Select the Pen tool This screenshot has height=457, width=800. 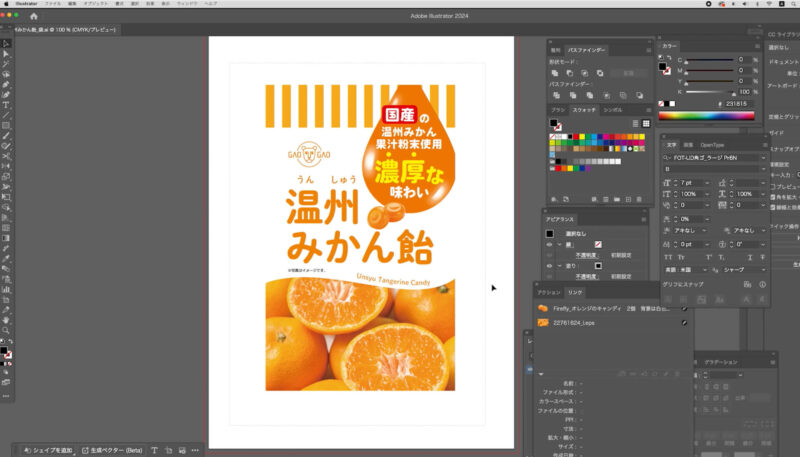click(6, 85)
